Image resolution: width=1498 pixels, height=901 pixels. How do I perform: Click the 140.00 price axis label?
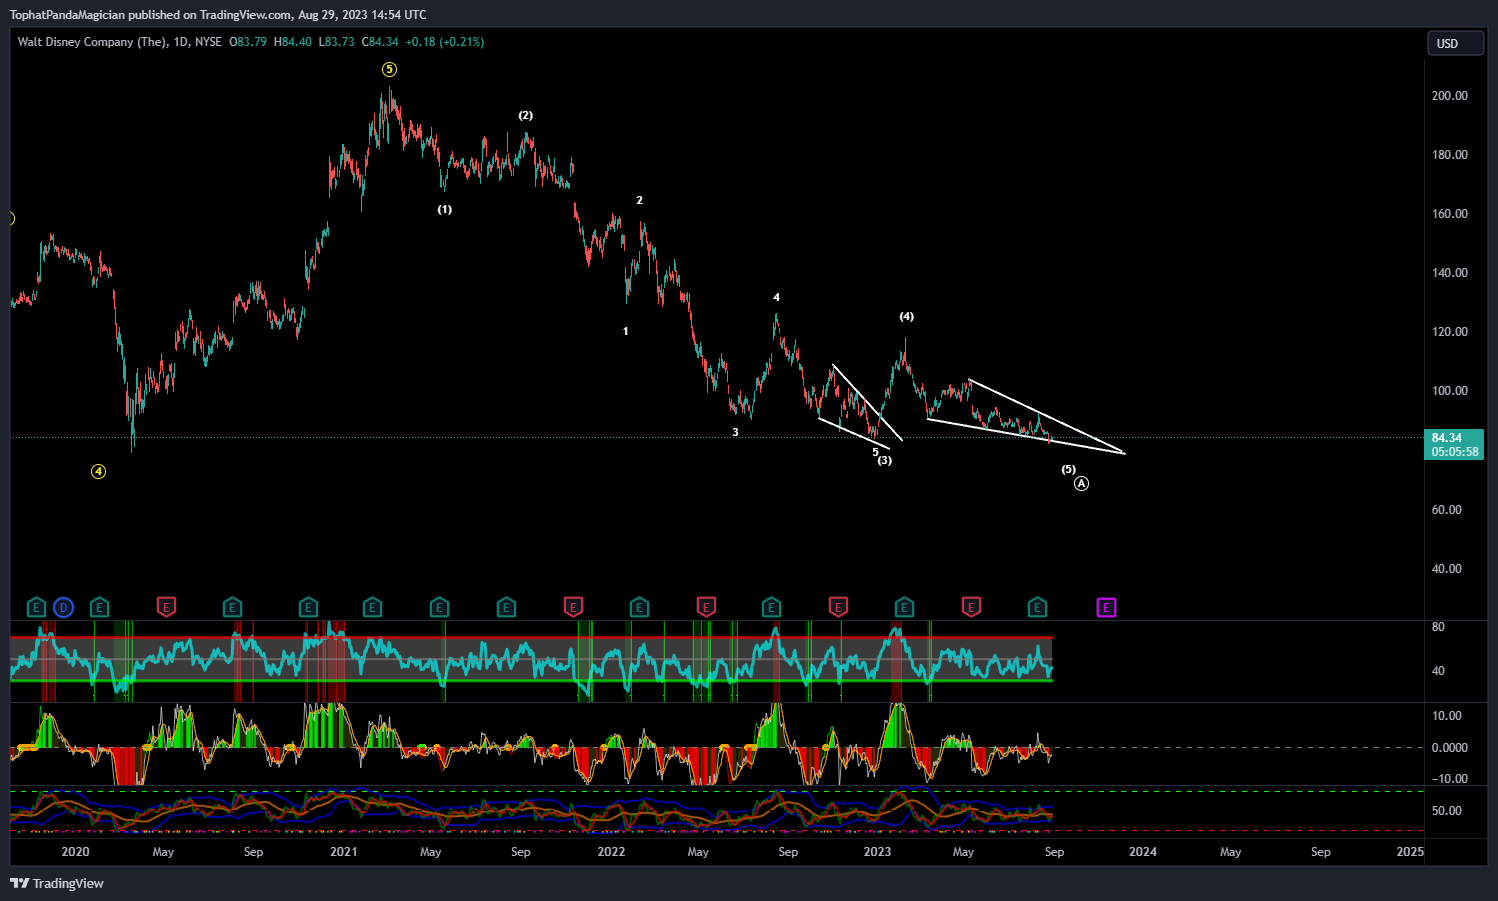(x=1449, y=273)
